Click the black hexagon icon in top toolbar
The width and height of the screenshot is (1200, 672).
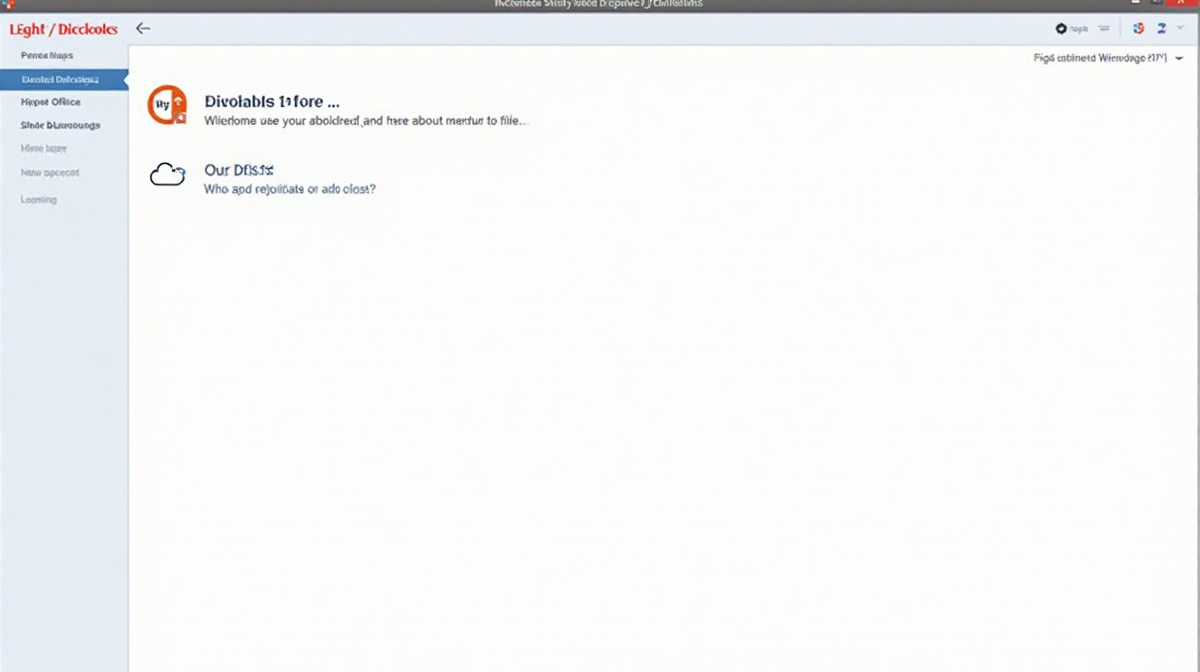(x=1061, y=29)
